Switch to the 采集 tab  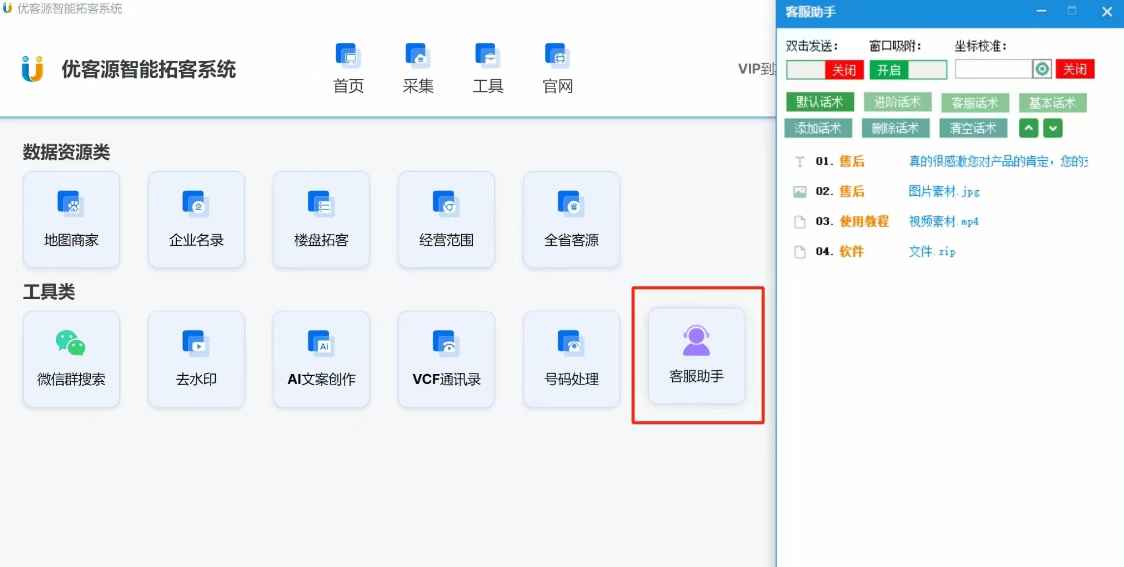point(418,68)
